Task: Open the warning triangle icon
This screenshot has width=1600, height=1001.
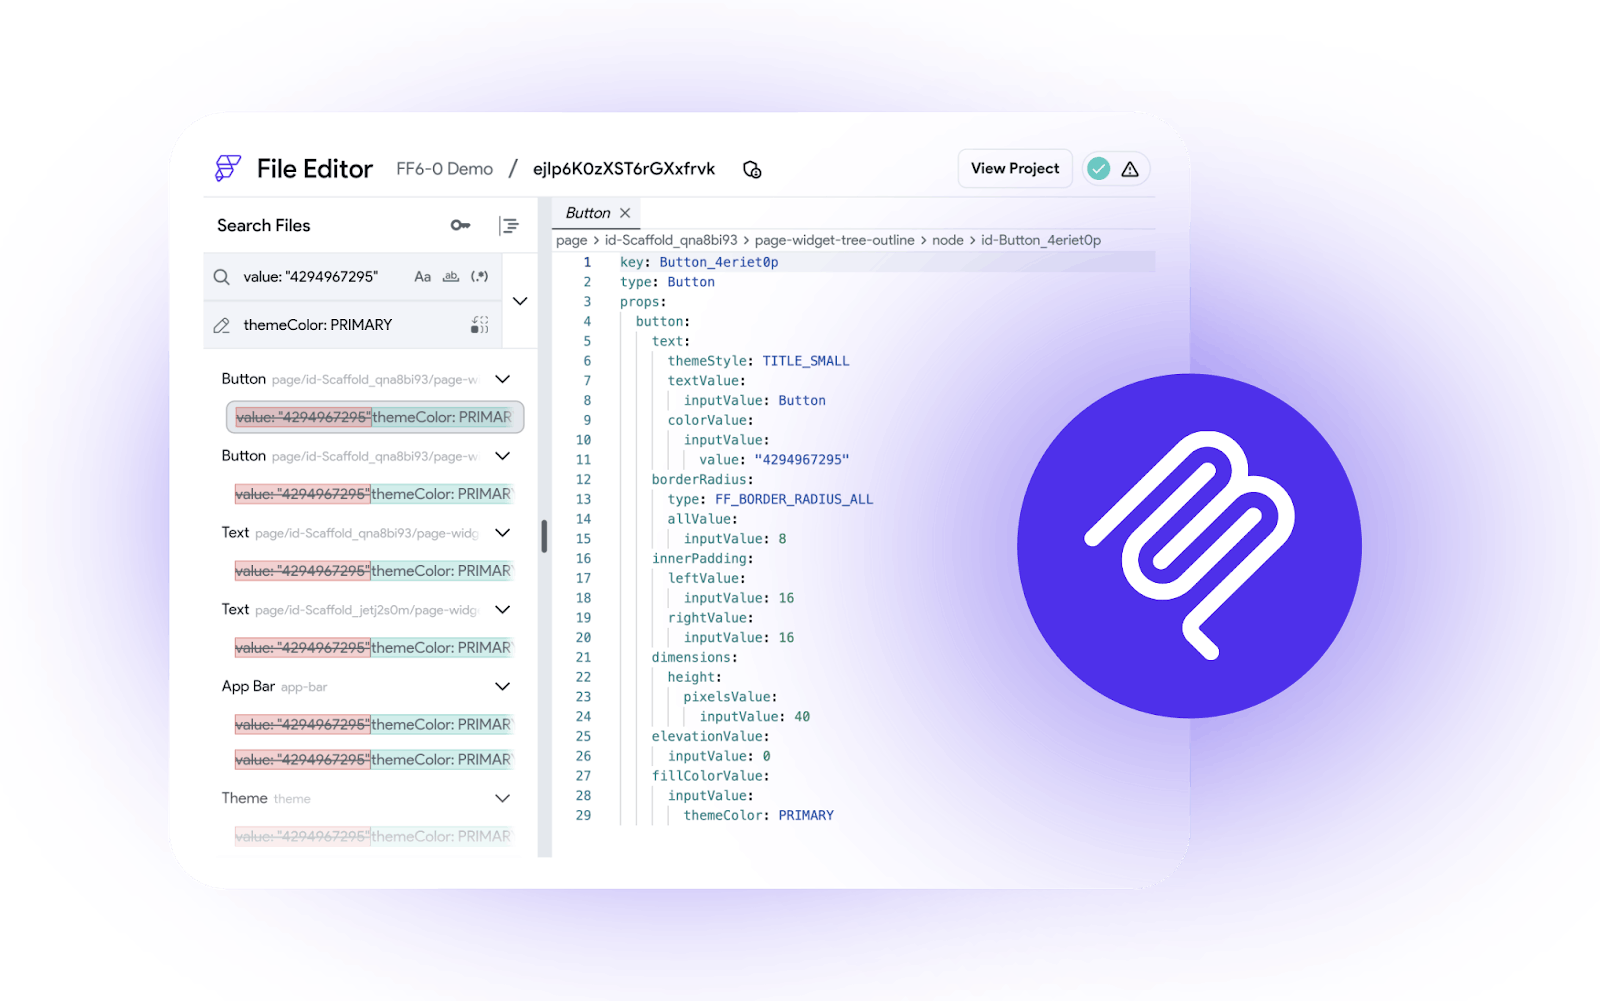Action: click(1130, 169)
